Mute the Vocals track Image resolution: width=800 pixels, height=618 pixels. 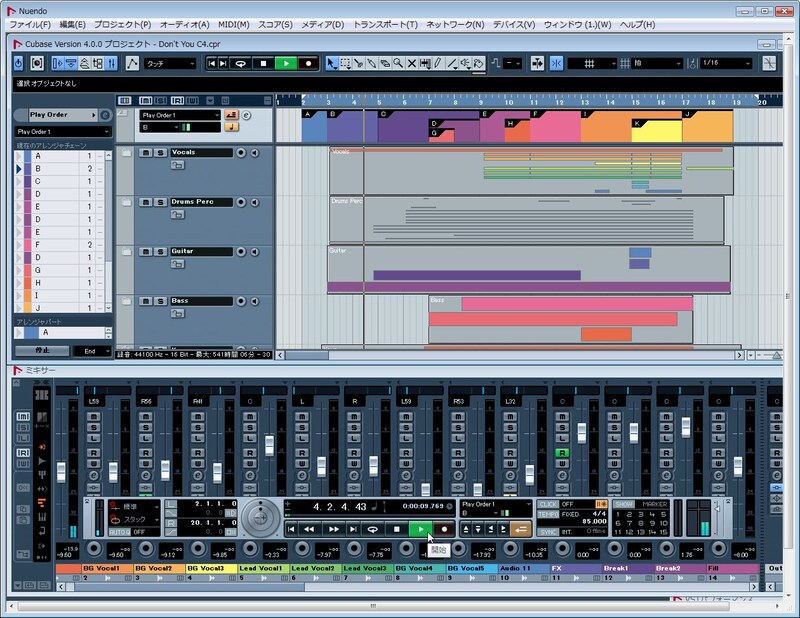click(146, 153)
